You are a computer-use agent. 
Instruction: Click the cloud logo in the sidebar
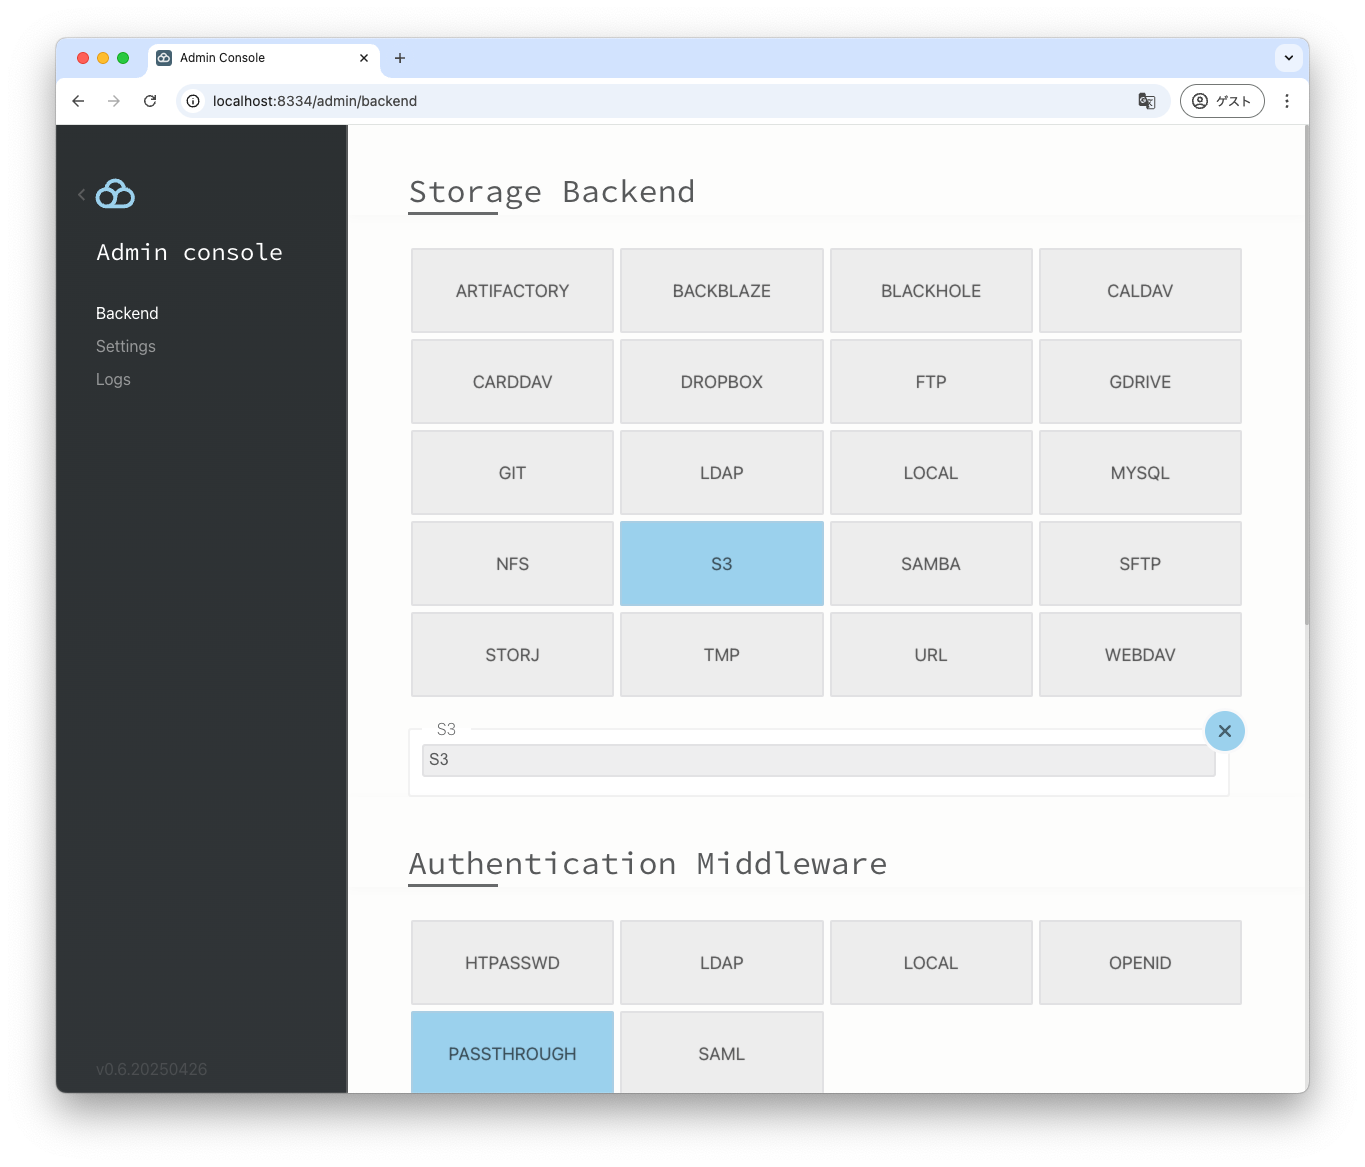(113, 194)
